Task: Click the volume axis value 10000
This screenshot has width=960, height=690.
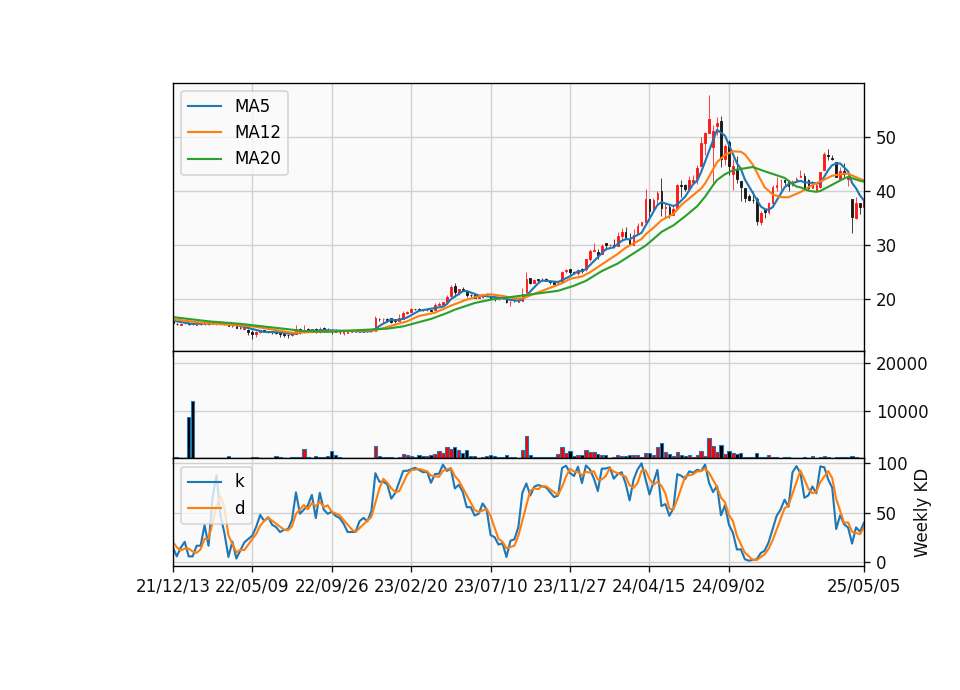Action: (902, 412)
